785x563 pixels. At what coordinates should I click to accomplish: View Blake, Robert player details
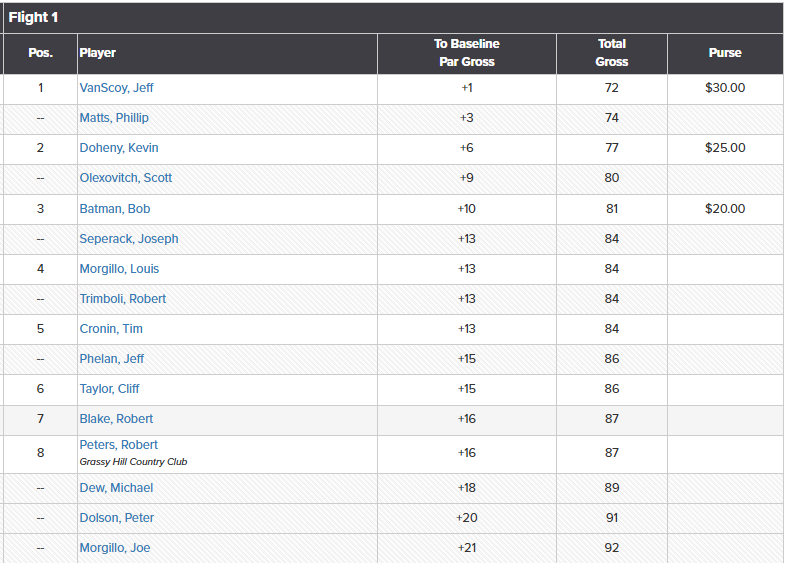click(116, 419)
